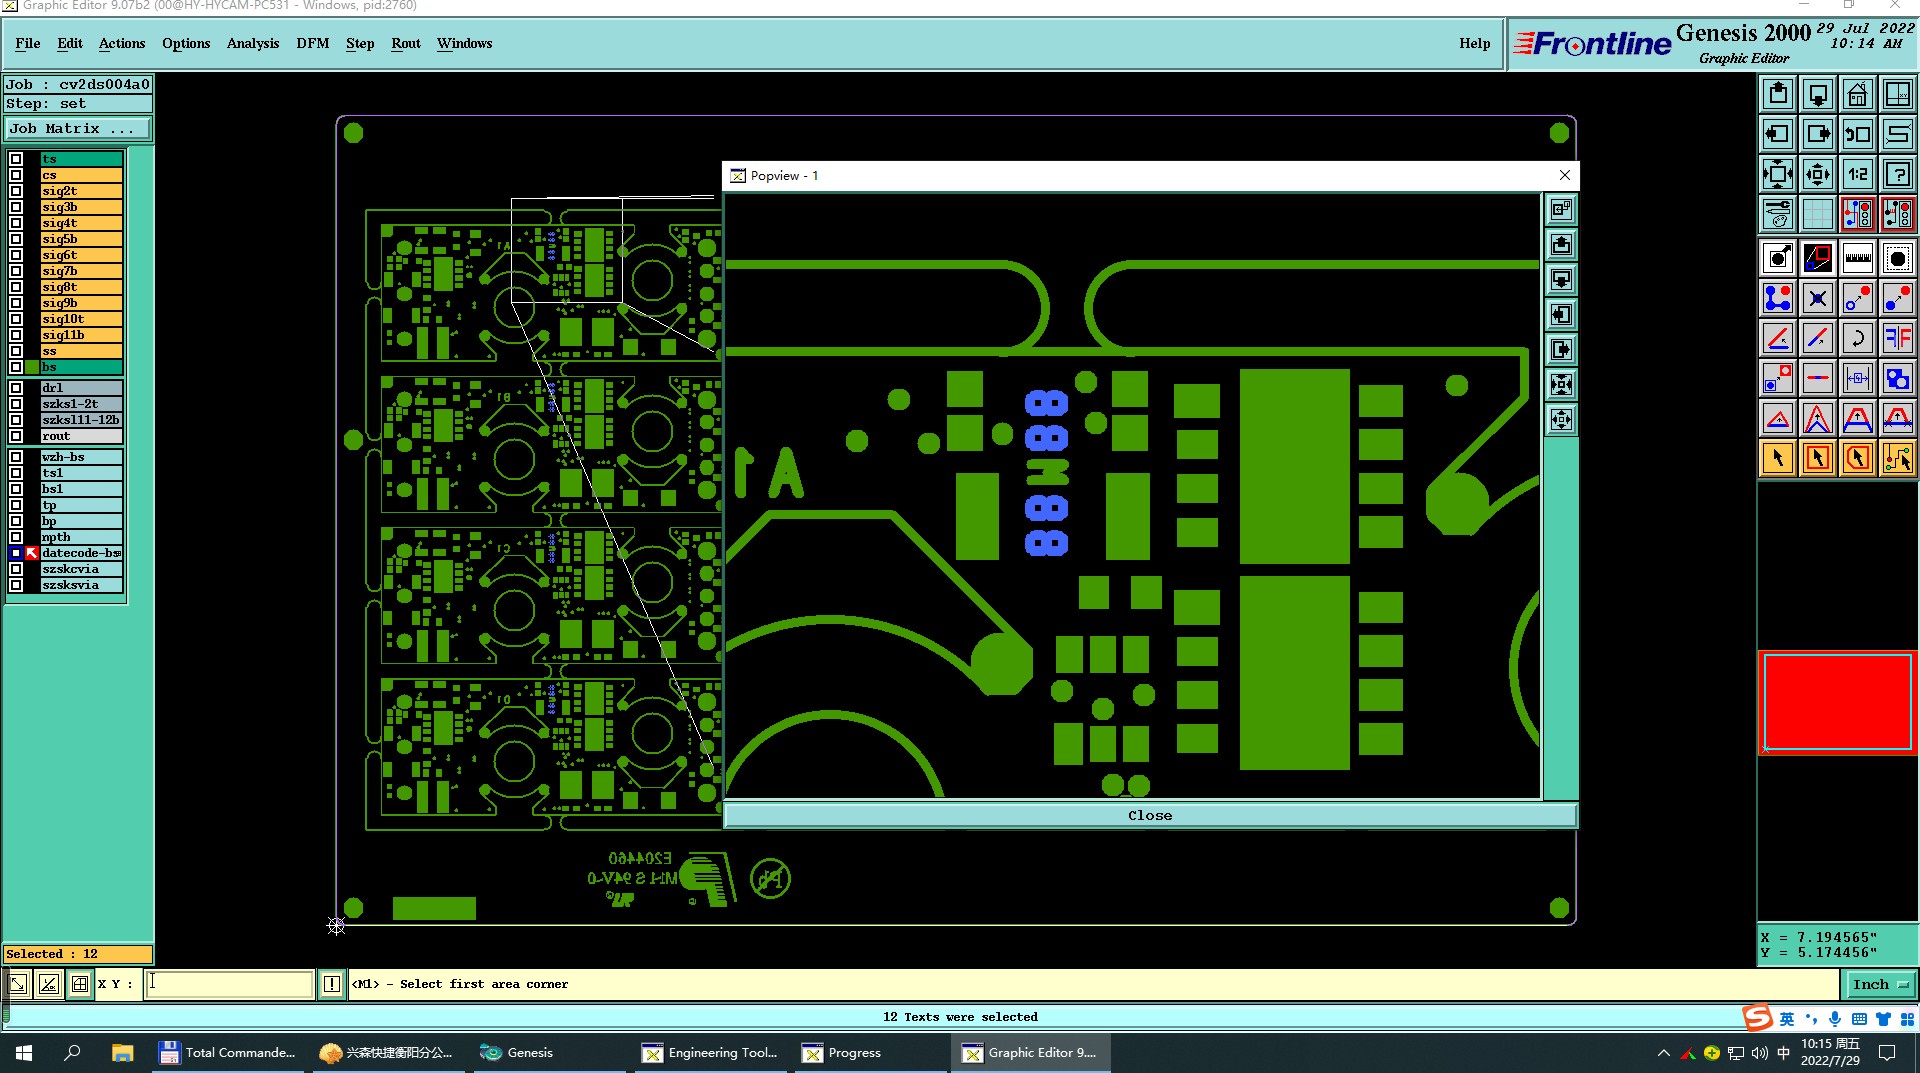
Task: Select the net selection arrow tool
Action: 1898,458
